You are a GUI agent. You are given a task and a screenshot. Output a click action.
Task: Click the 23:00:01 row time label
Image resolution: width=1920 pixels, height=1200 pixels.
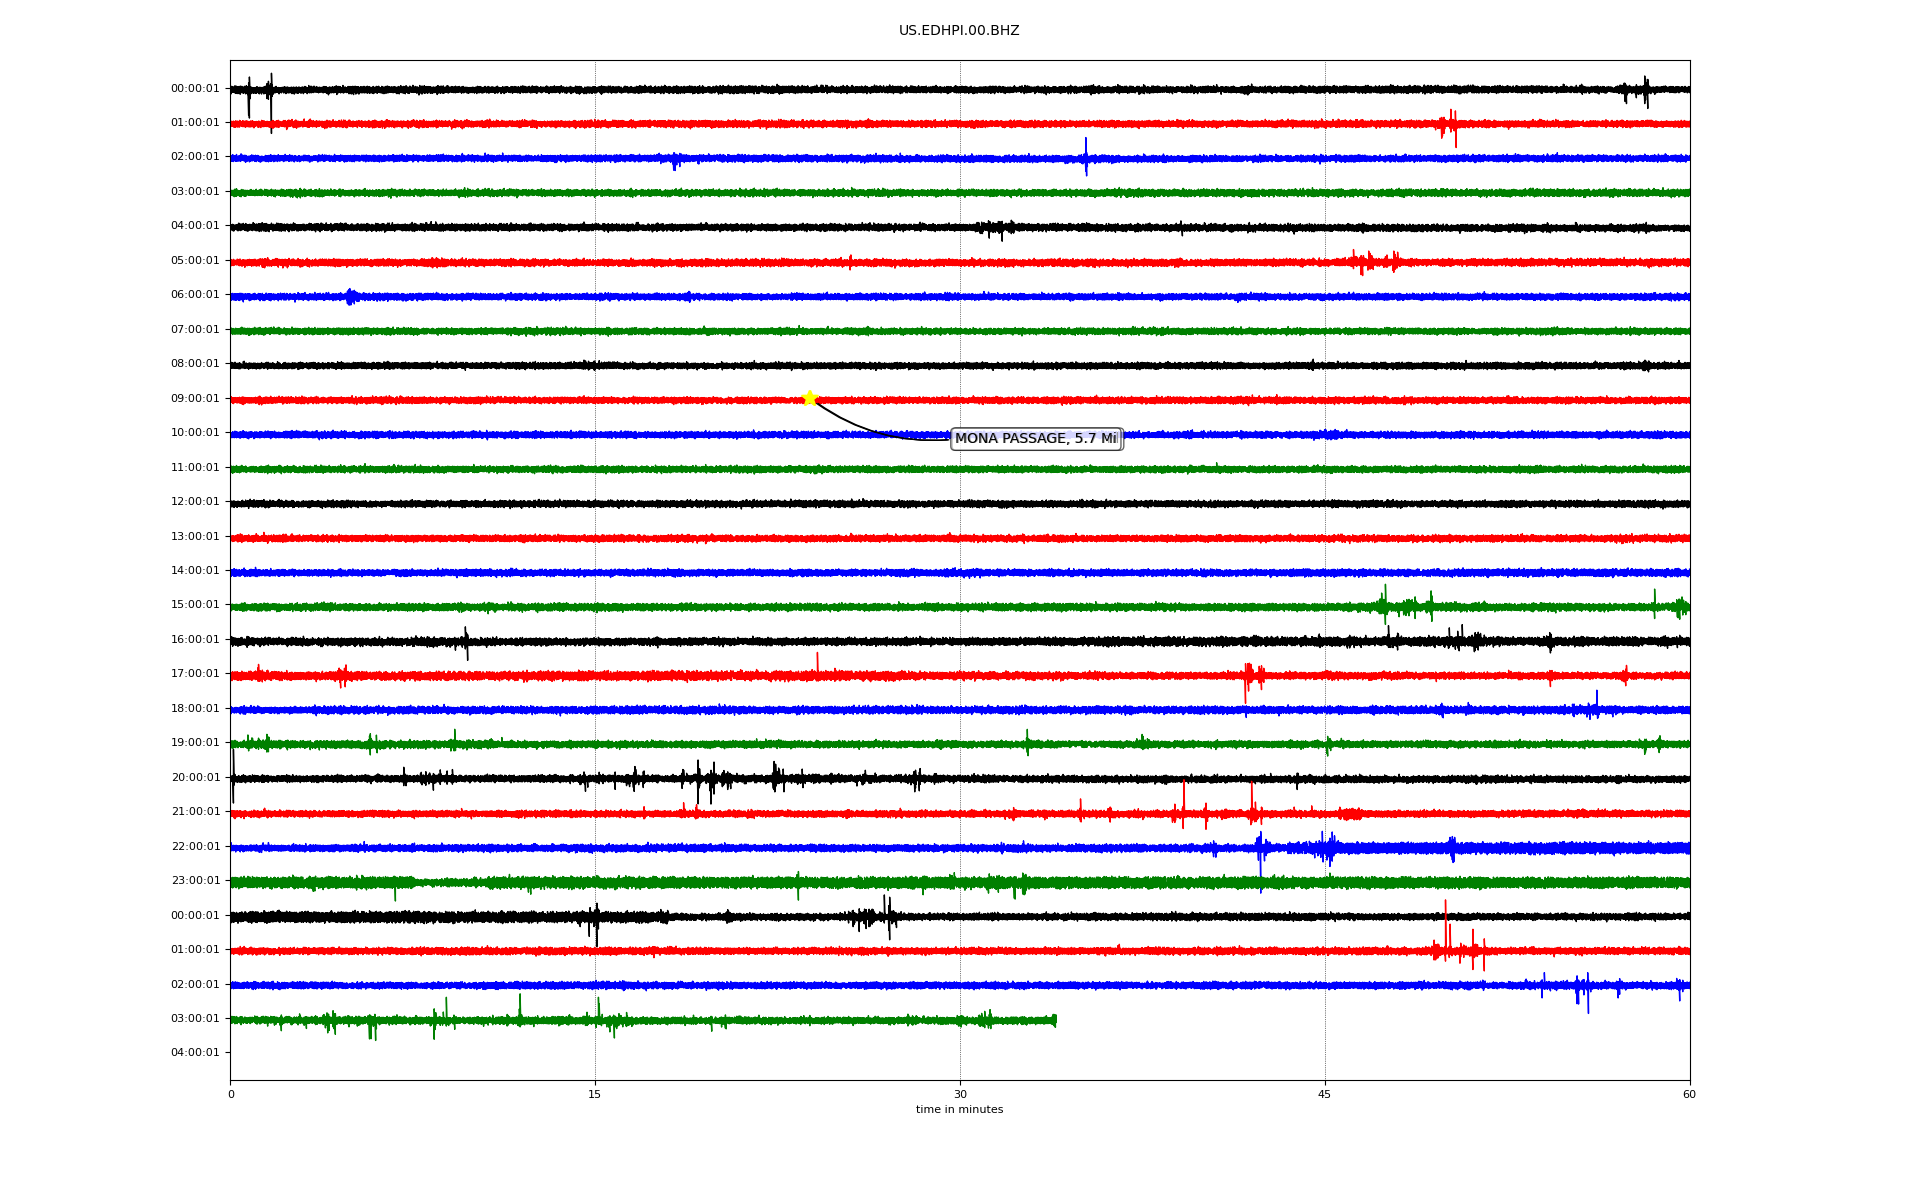[x=195, y=881]
